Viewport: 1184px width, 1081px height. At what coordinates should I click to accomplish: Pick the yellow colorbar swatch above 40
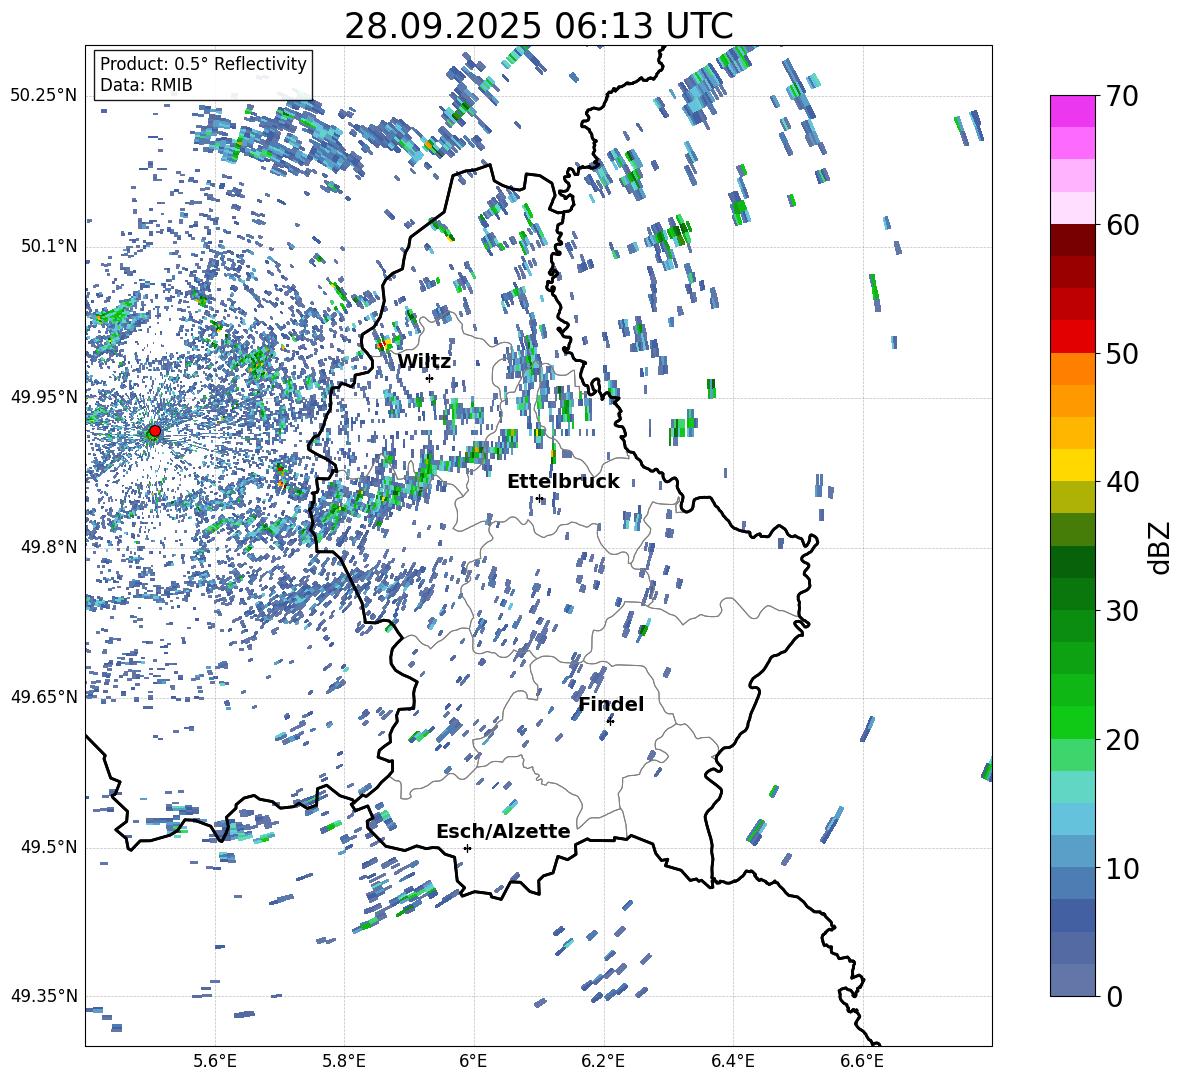pos(1073,465)
